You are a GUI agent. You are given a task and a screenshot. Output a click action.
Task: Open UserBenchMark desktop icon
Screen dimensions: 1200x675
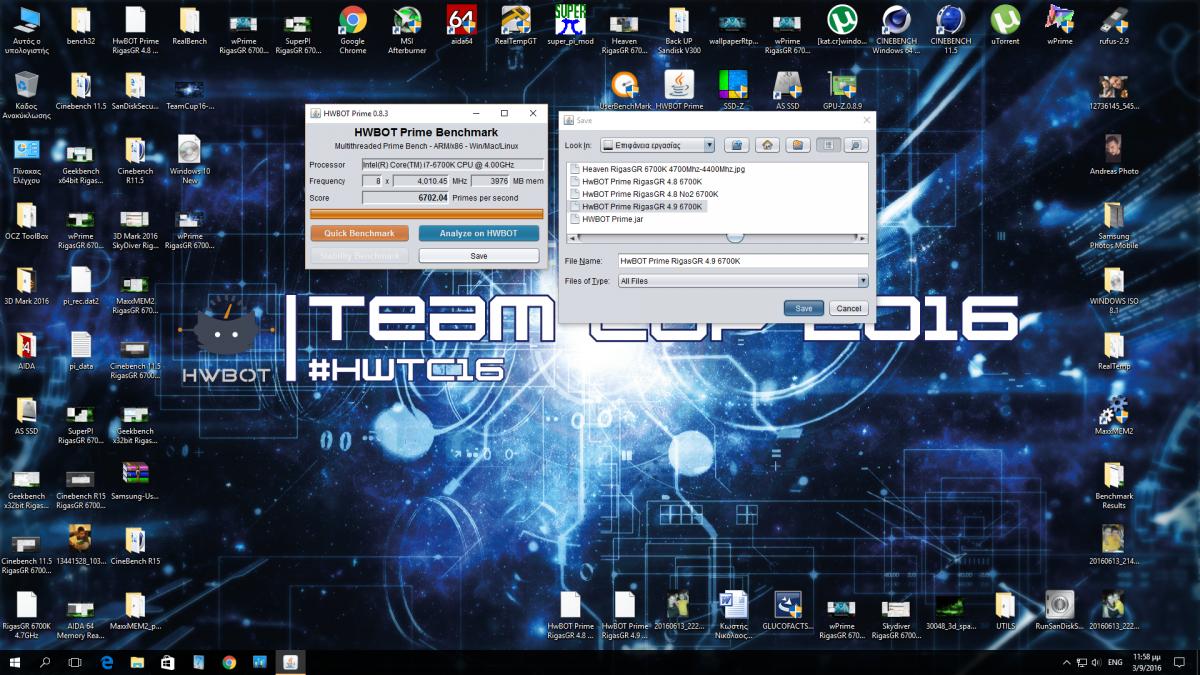625,90
